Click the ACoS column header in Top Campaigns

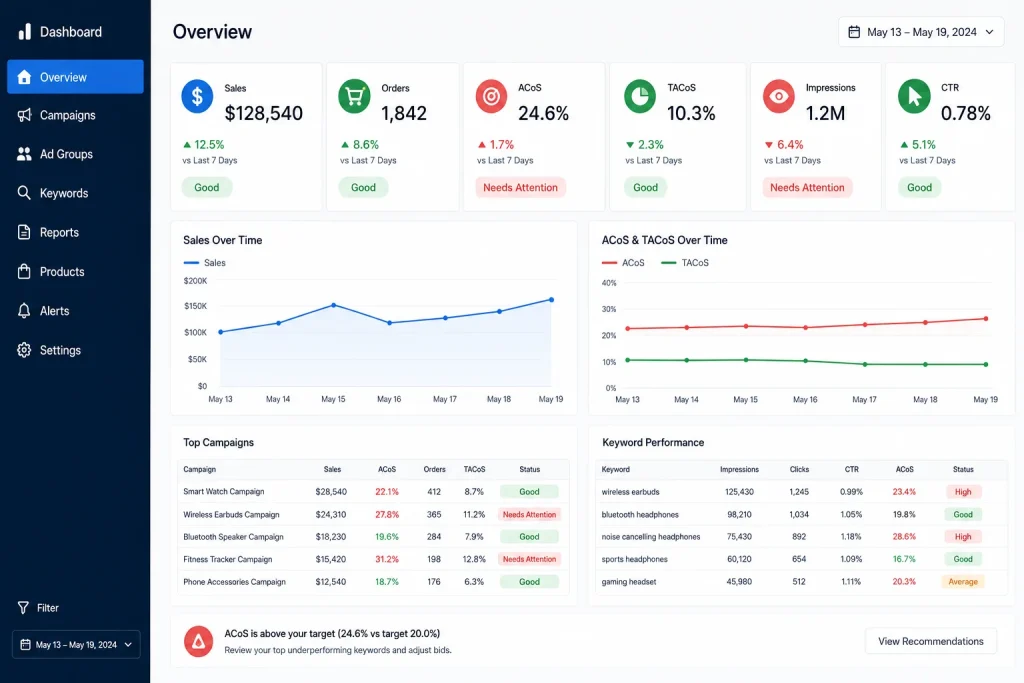click(x=387, y=469)
